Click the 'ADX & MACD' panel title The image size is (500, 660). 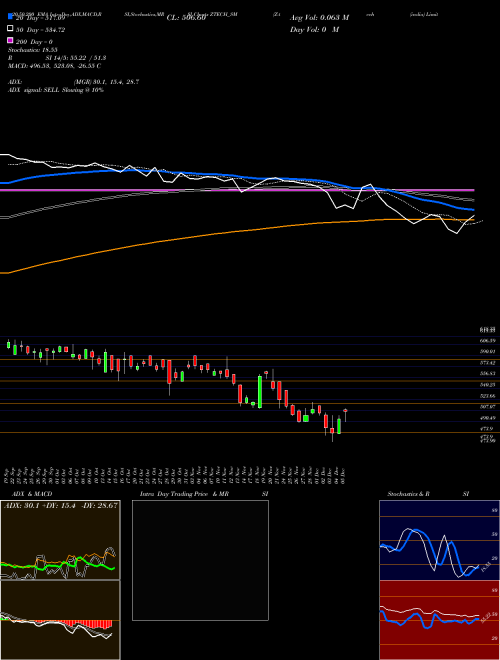32,494
